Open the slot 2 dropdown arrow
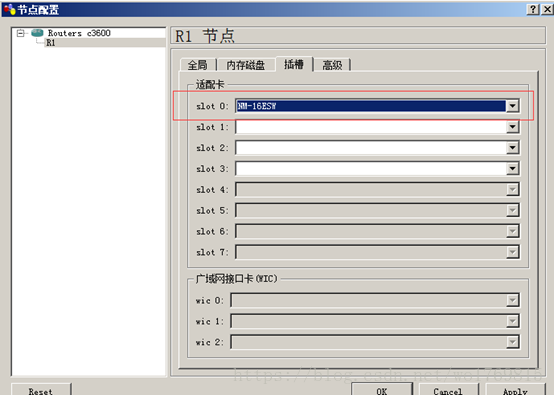The image size is (554, 395). [x=512, y=148]
